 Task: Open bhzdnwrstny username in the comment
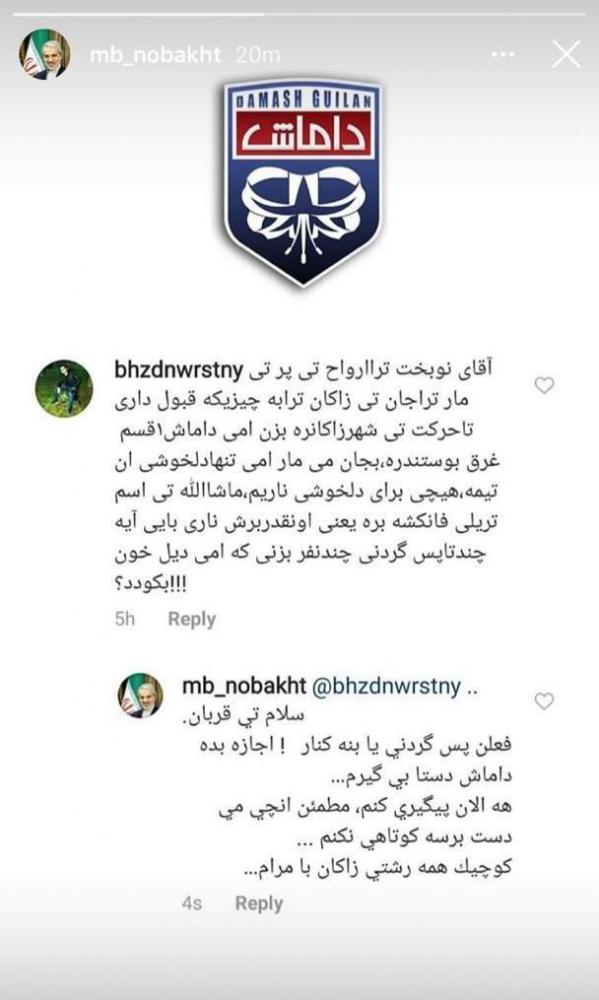click(x=180, y=371)
